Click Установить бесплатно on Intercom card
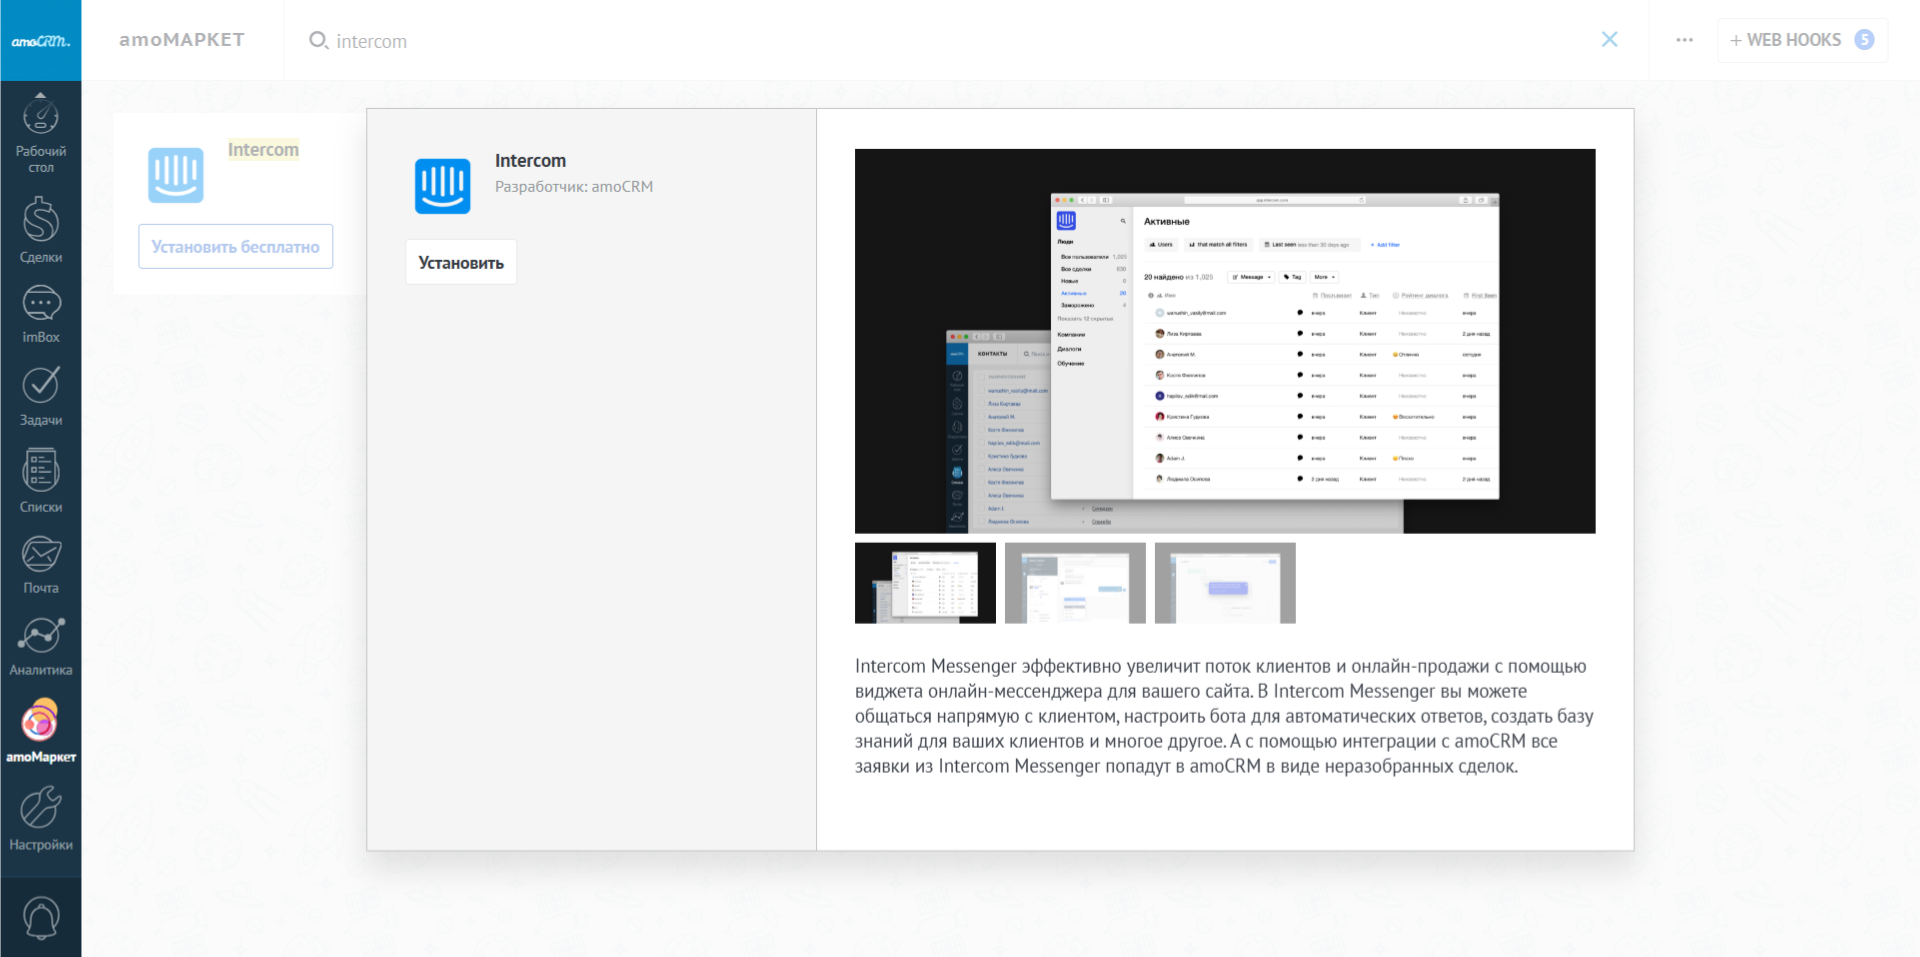Image resolution: width=1920 pixels, height=957 pixels. pos(235,247)
